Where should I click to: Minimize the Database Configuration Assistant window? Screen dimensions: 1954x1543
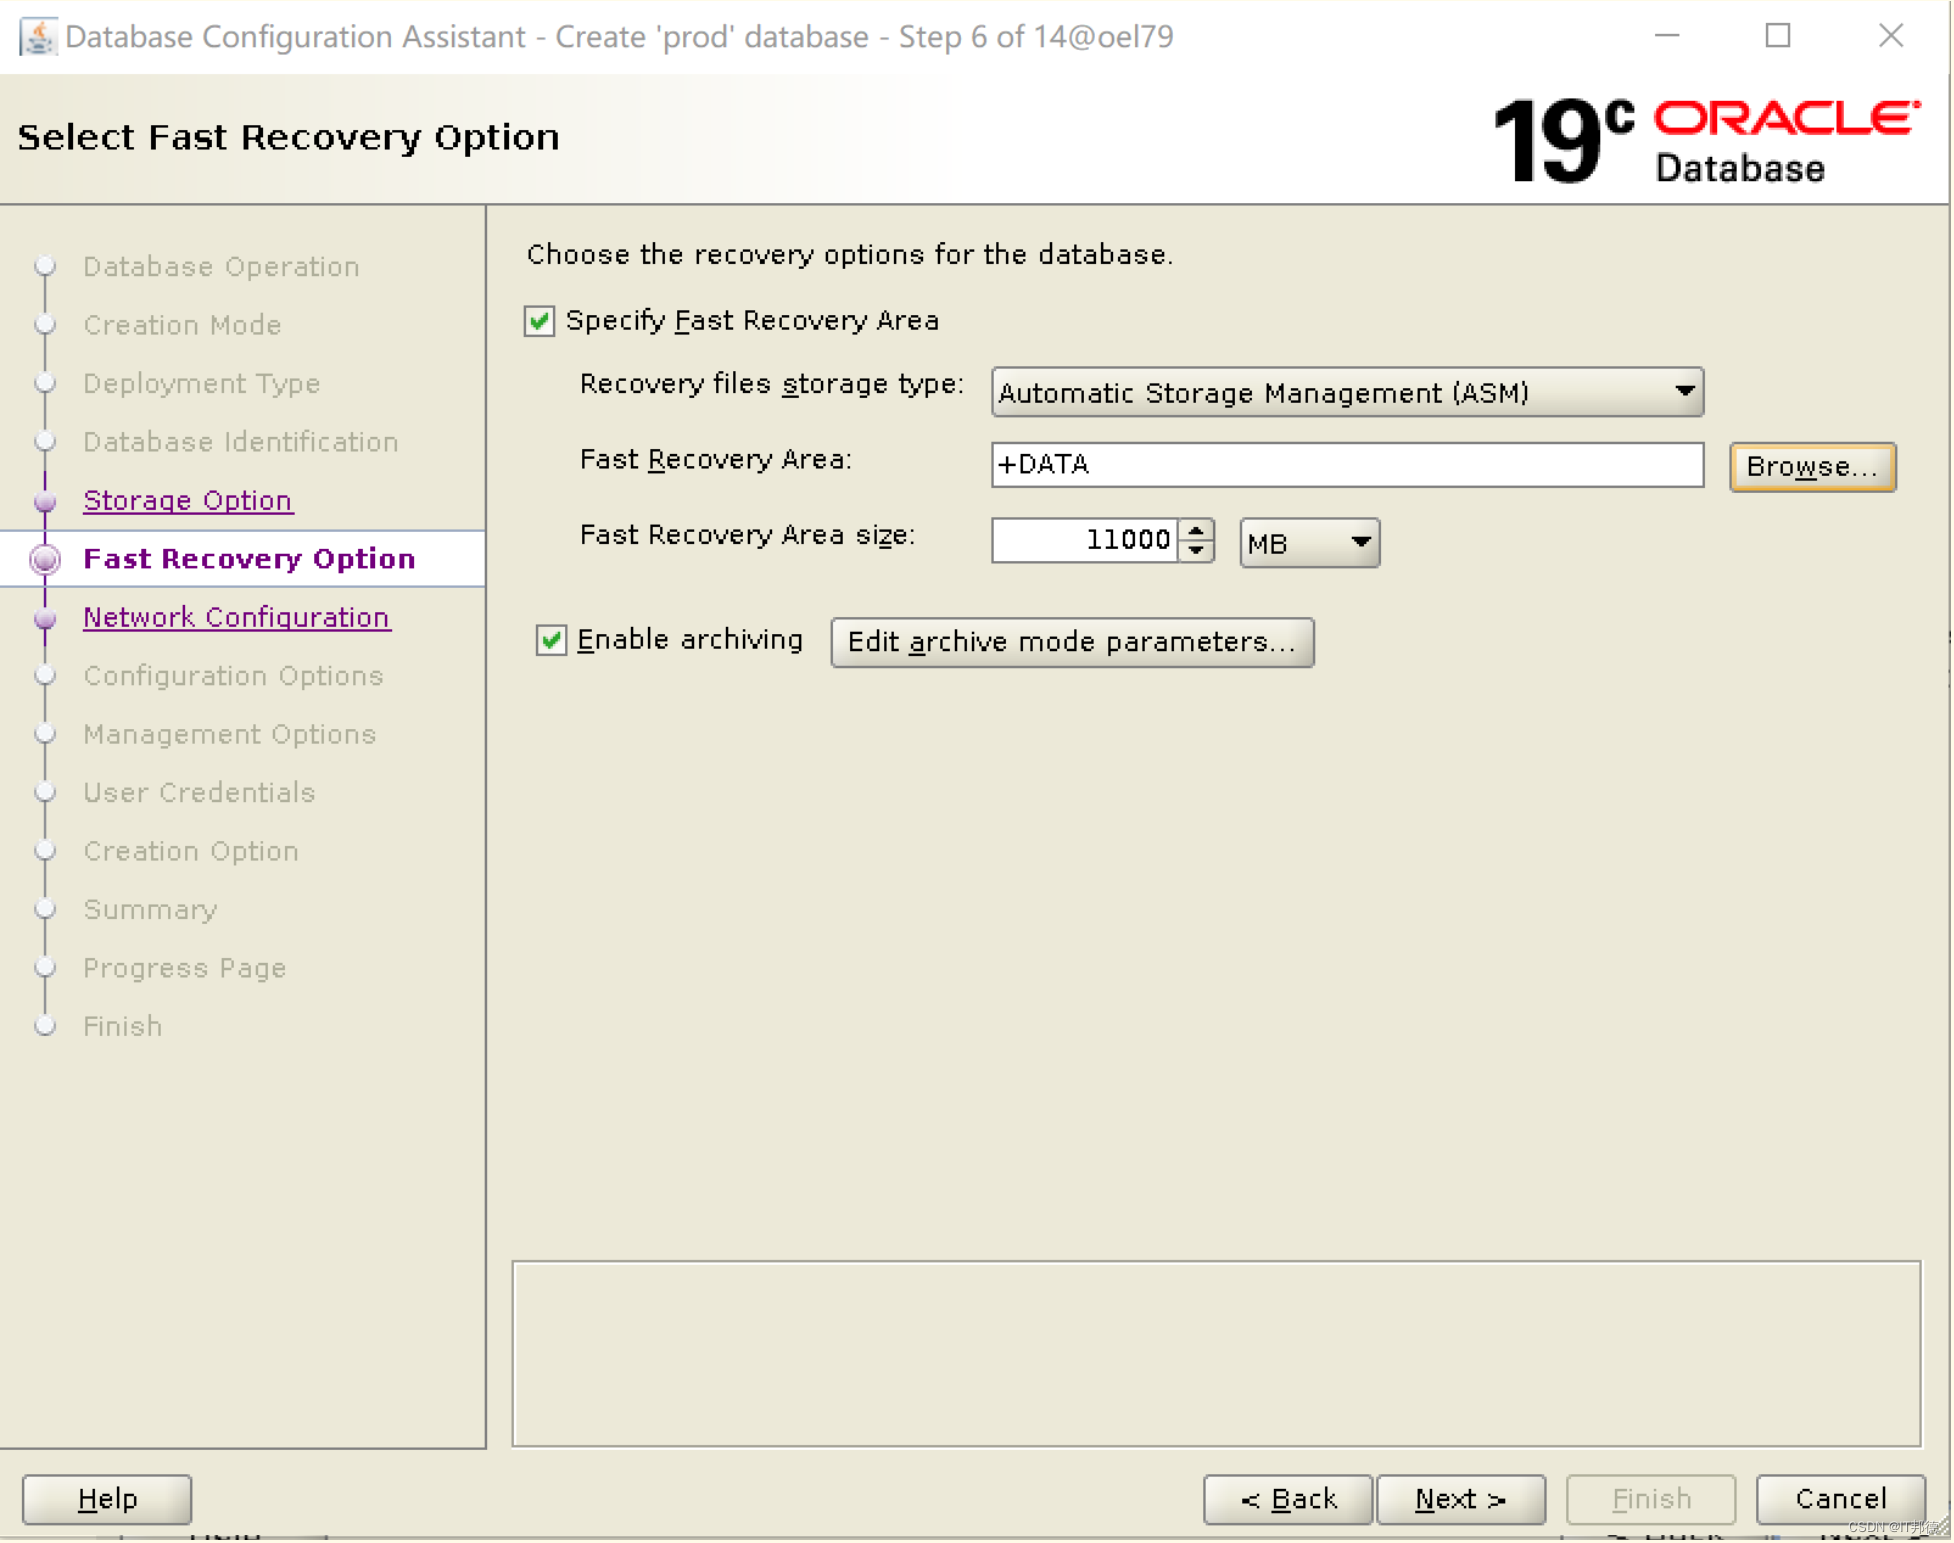(1666, 36)
